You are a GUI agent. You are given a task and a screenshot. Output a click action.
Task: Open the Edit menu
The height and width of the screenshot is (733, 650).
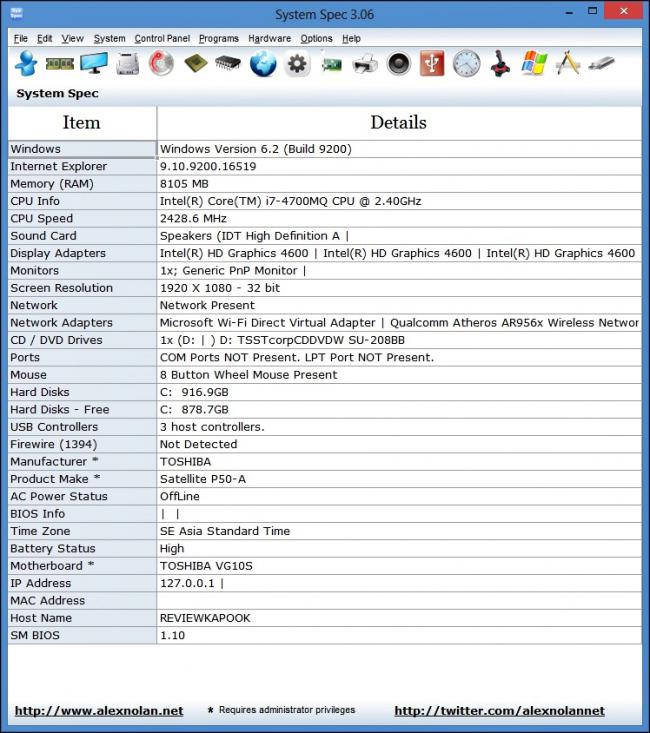44,38
